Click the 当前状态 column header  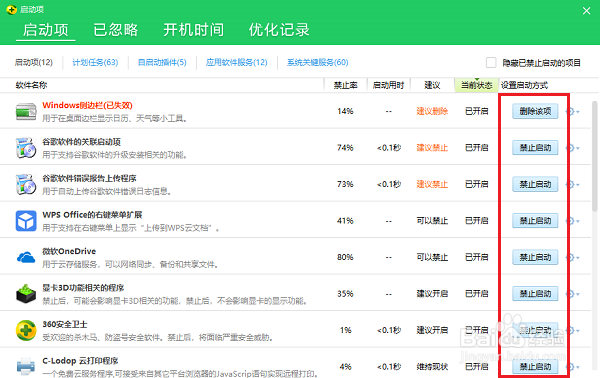(x=476, y=85)
